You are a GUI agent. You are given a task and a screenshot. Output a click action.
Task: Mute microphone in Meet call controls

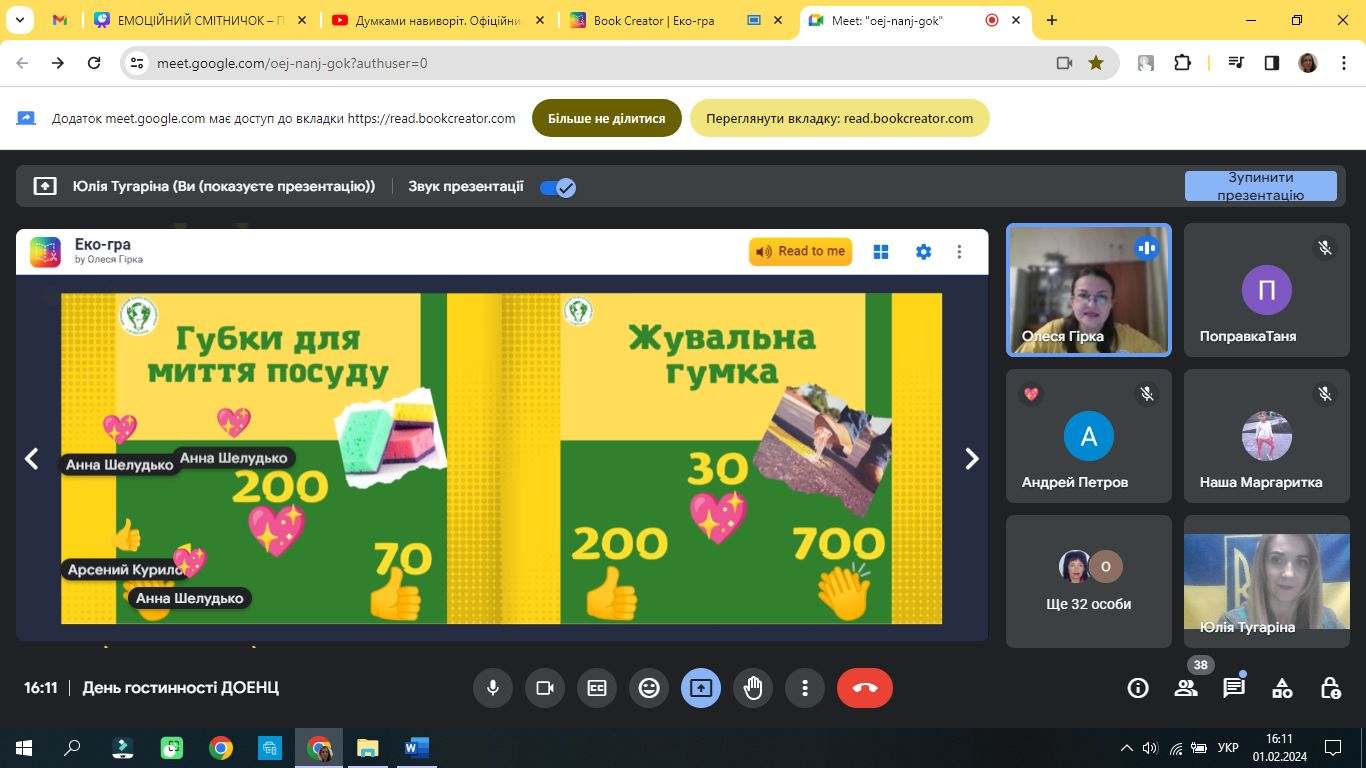pyautogui.click(x=492, y=688)
